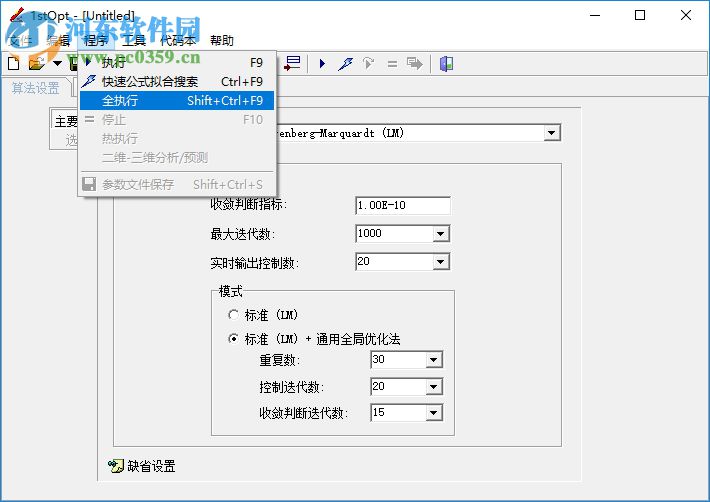Choose 执行 F9 in the menu
This screenshot has height=502, width=710.
(x=177, y=62)
